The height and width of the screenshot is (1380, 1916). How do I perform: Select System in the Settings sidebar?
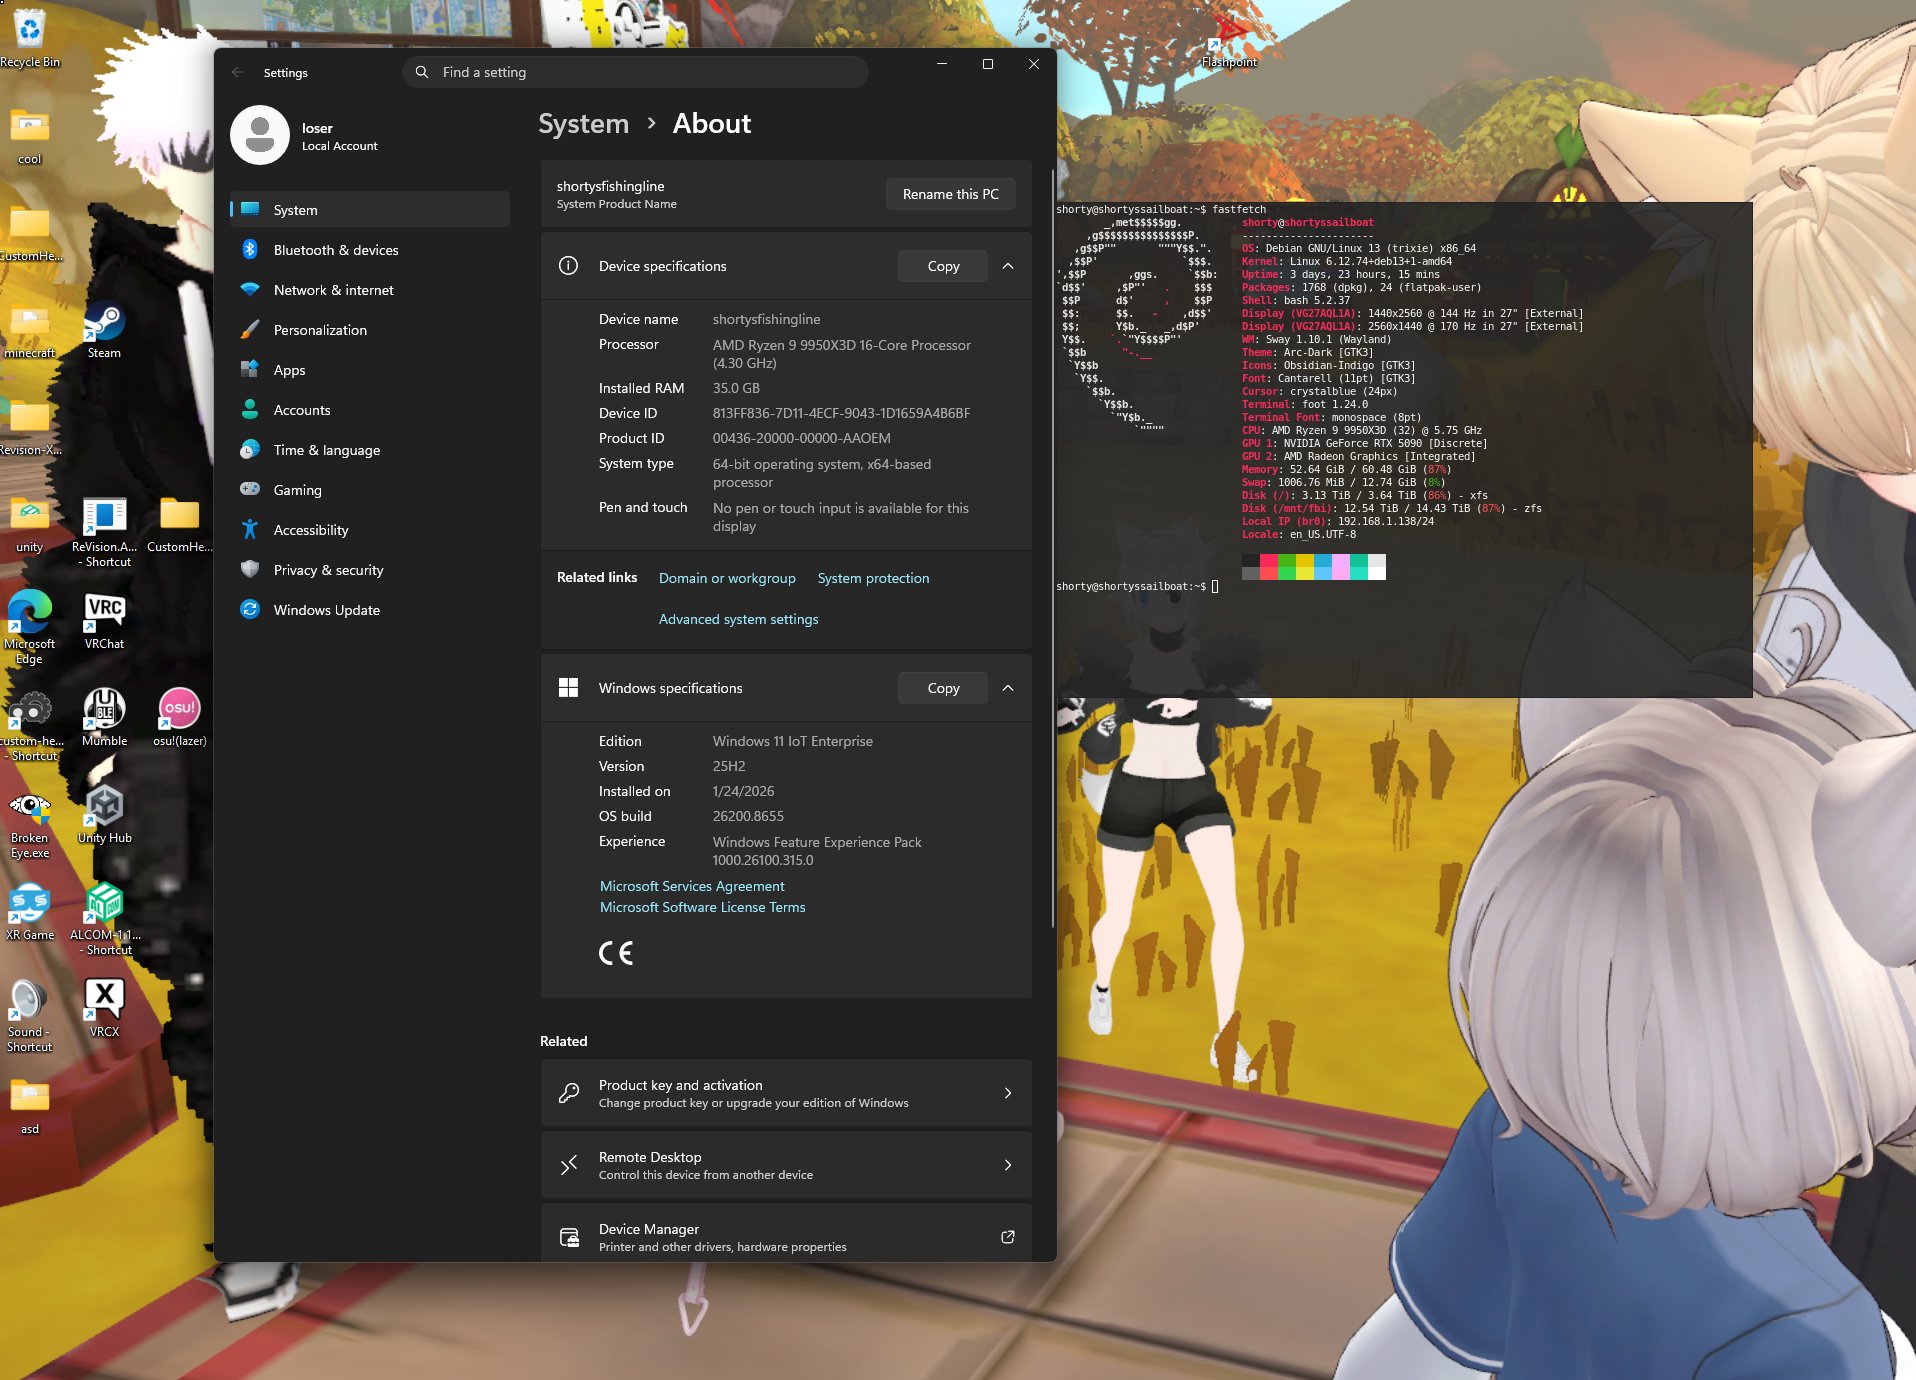(370, 210)
